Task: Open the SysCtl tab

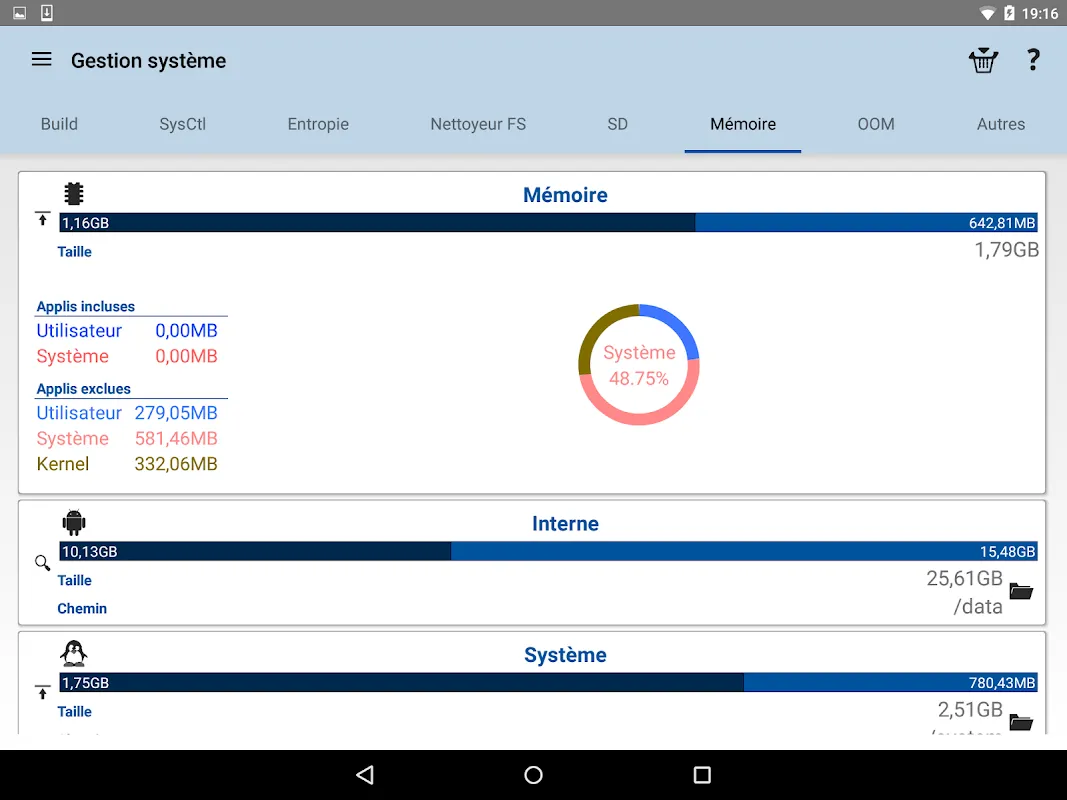Action: tap(182, 124)
